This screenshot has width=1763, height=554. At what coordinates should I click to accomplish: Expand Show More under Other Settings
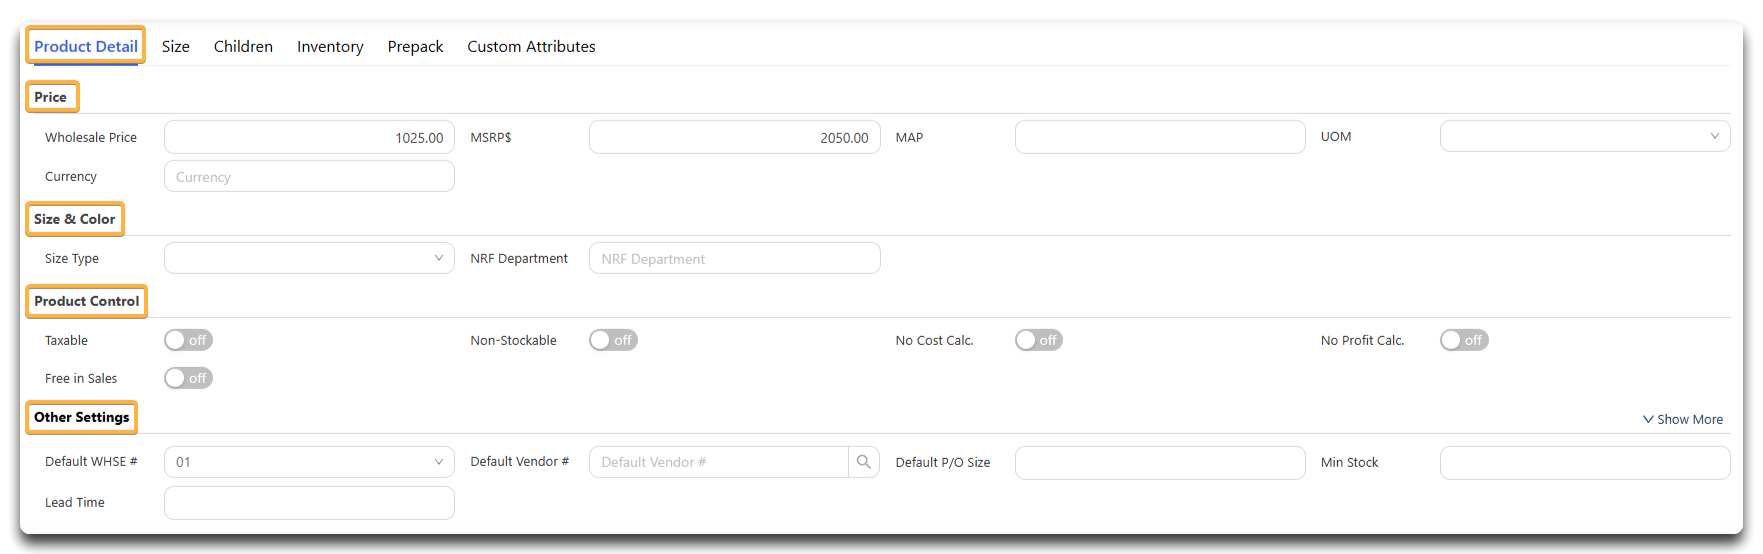tap(1683, 419)
